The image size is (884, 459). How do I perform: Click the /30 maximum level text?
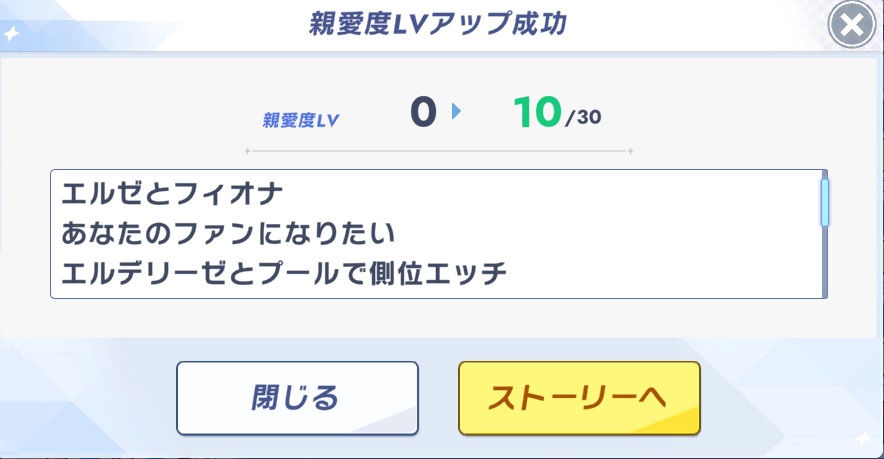tap(583, 117)
